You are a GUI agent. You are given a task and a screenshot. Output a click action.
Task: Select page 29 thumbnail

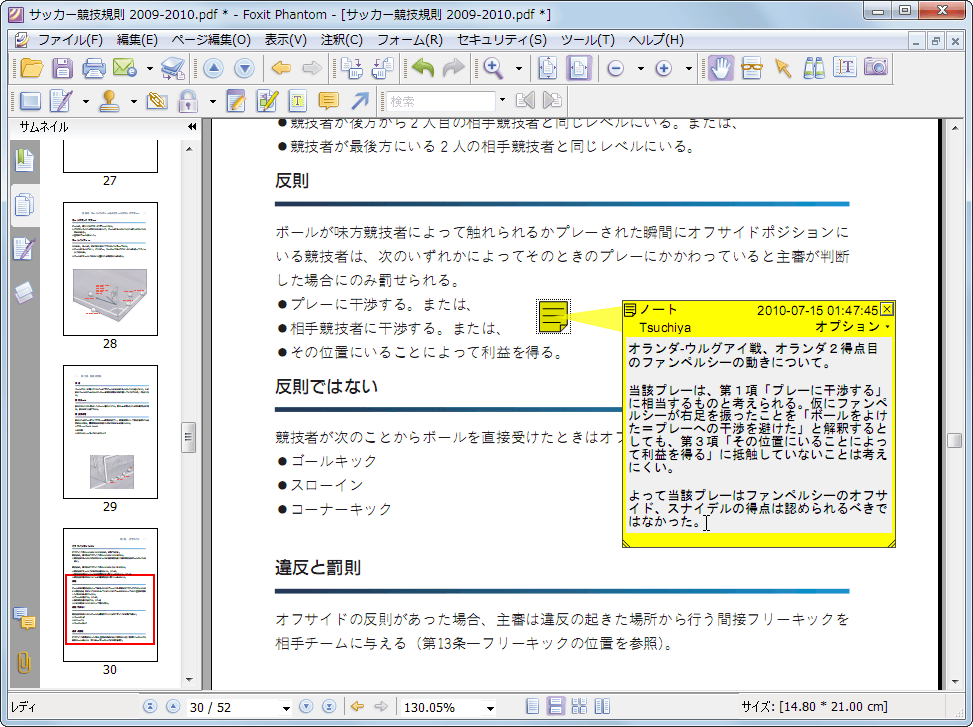point(110,432)
